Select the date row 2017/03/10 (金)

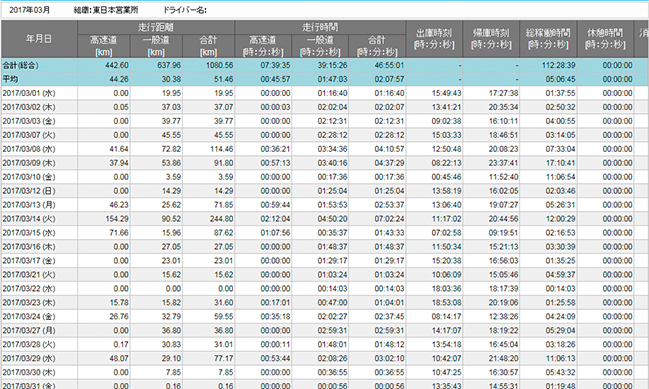(x=29, y=177)
